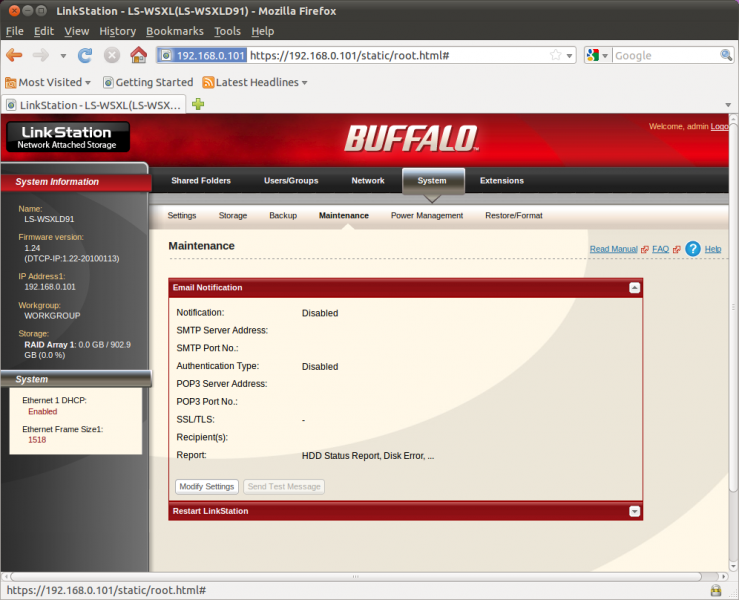This screenshot has height=600, width=739.
Task: Open the Storage sub-tab
Action: 233,215
